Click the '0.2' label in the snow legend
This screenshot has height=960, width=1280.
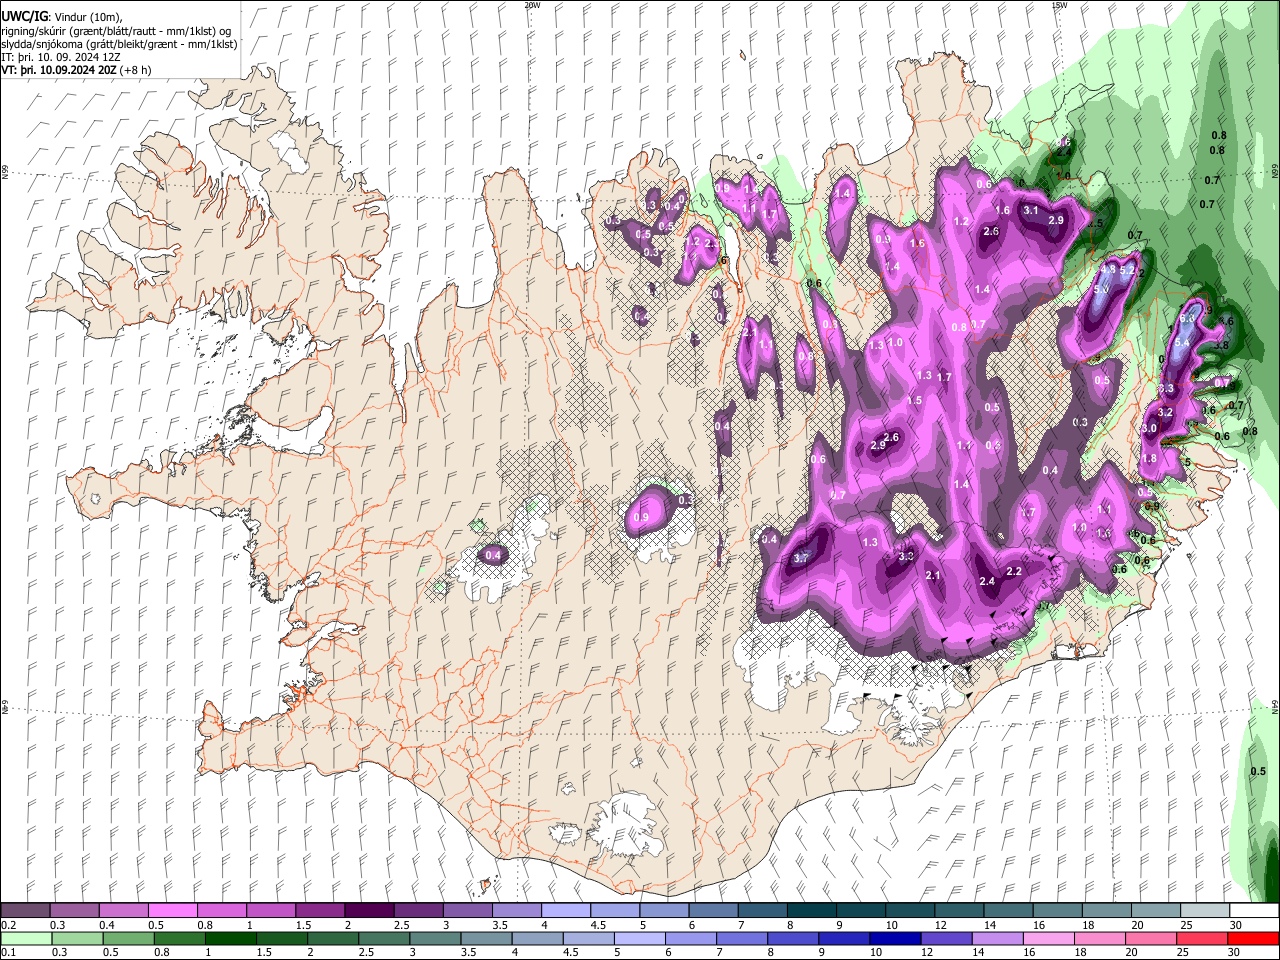pyautogui.click(x=8, y=925)
